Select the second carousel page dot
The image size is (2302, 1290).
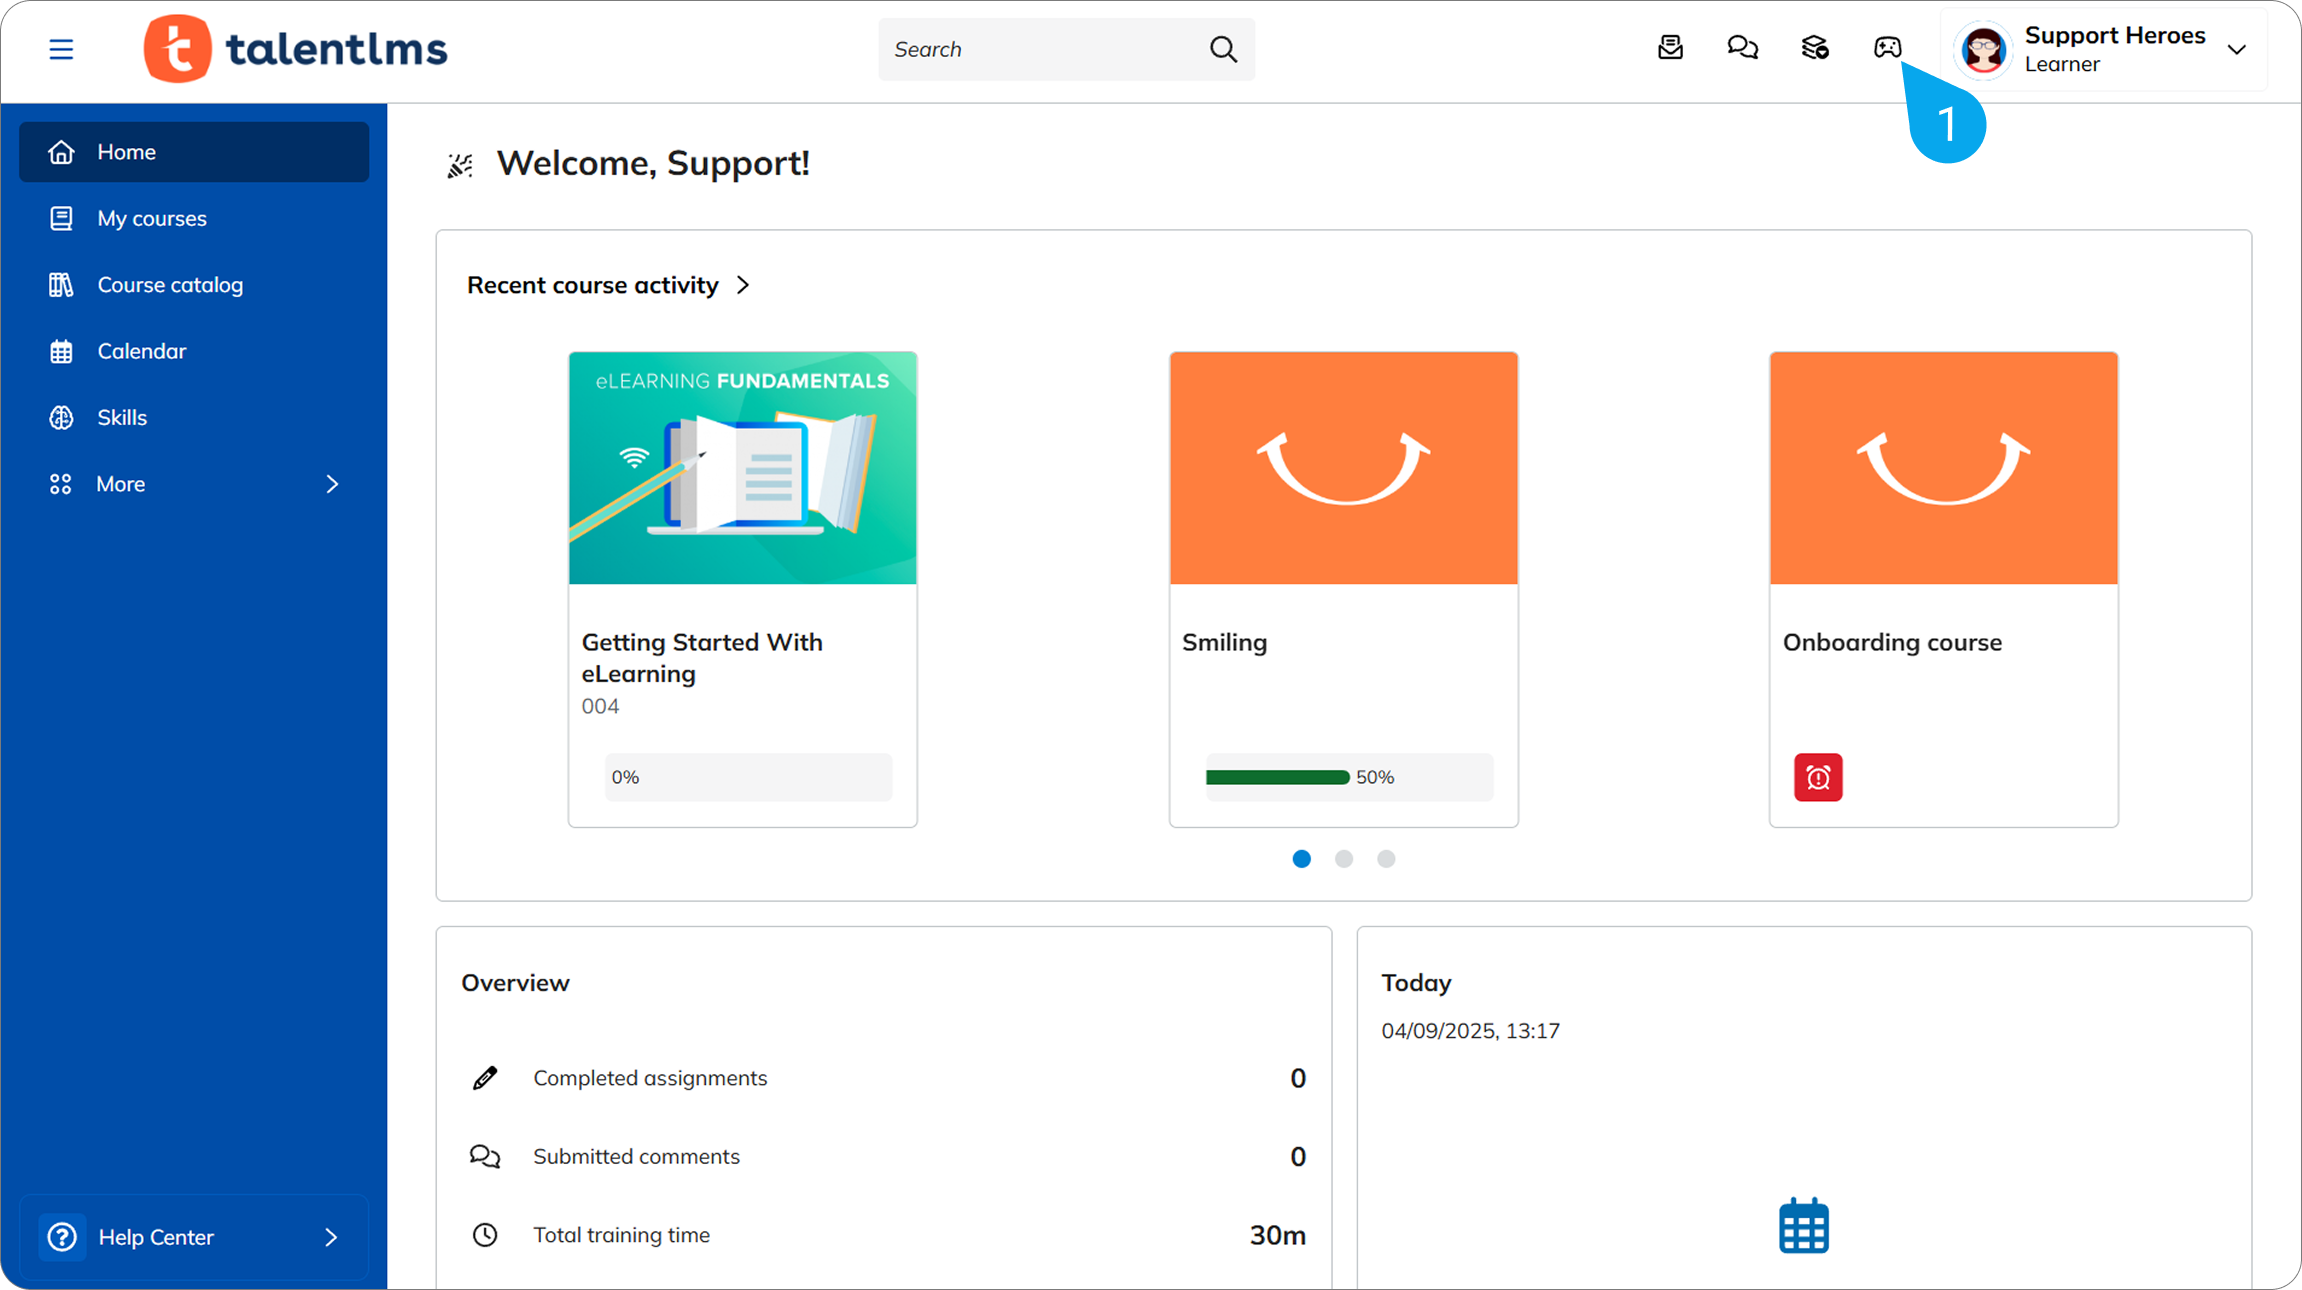1344,859
